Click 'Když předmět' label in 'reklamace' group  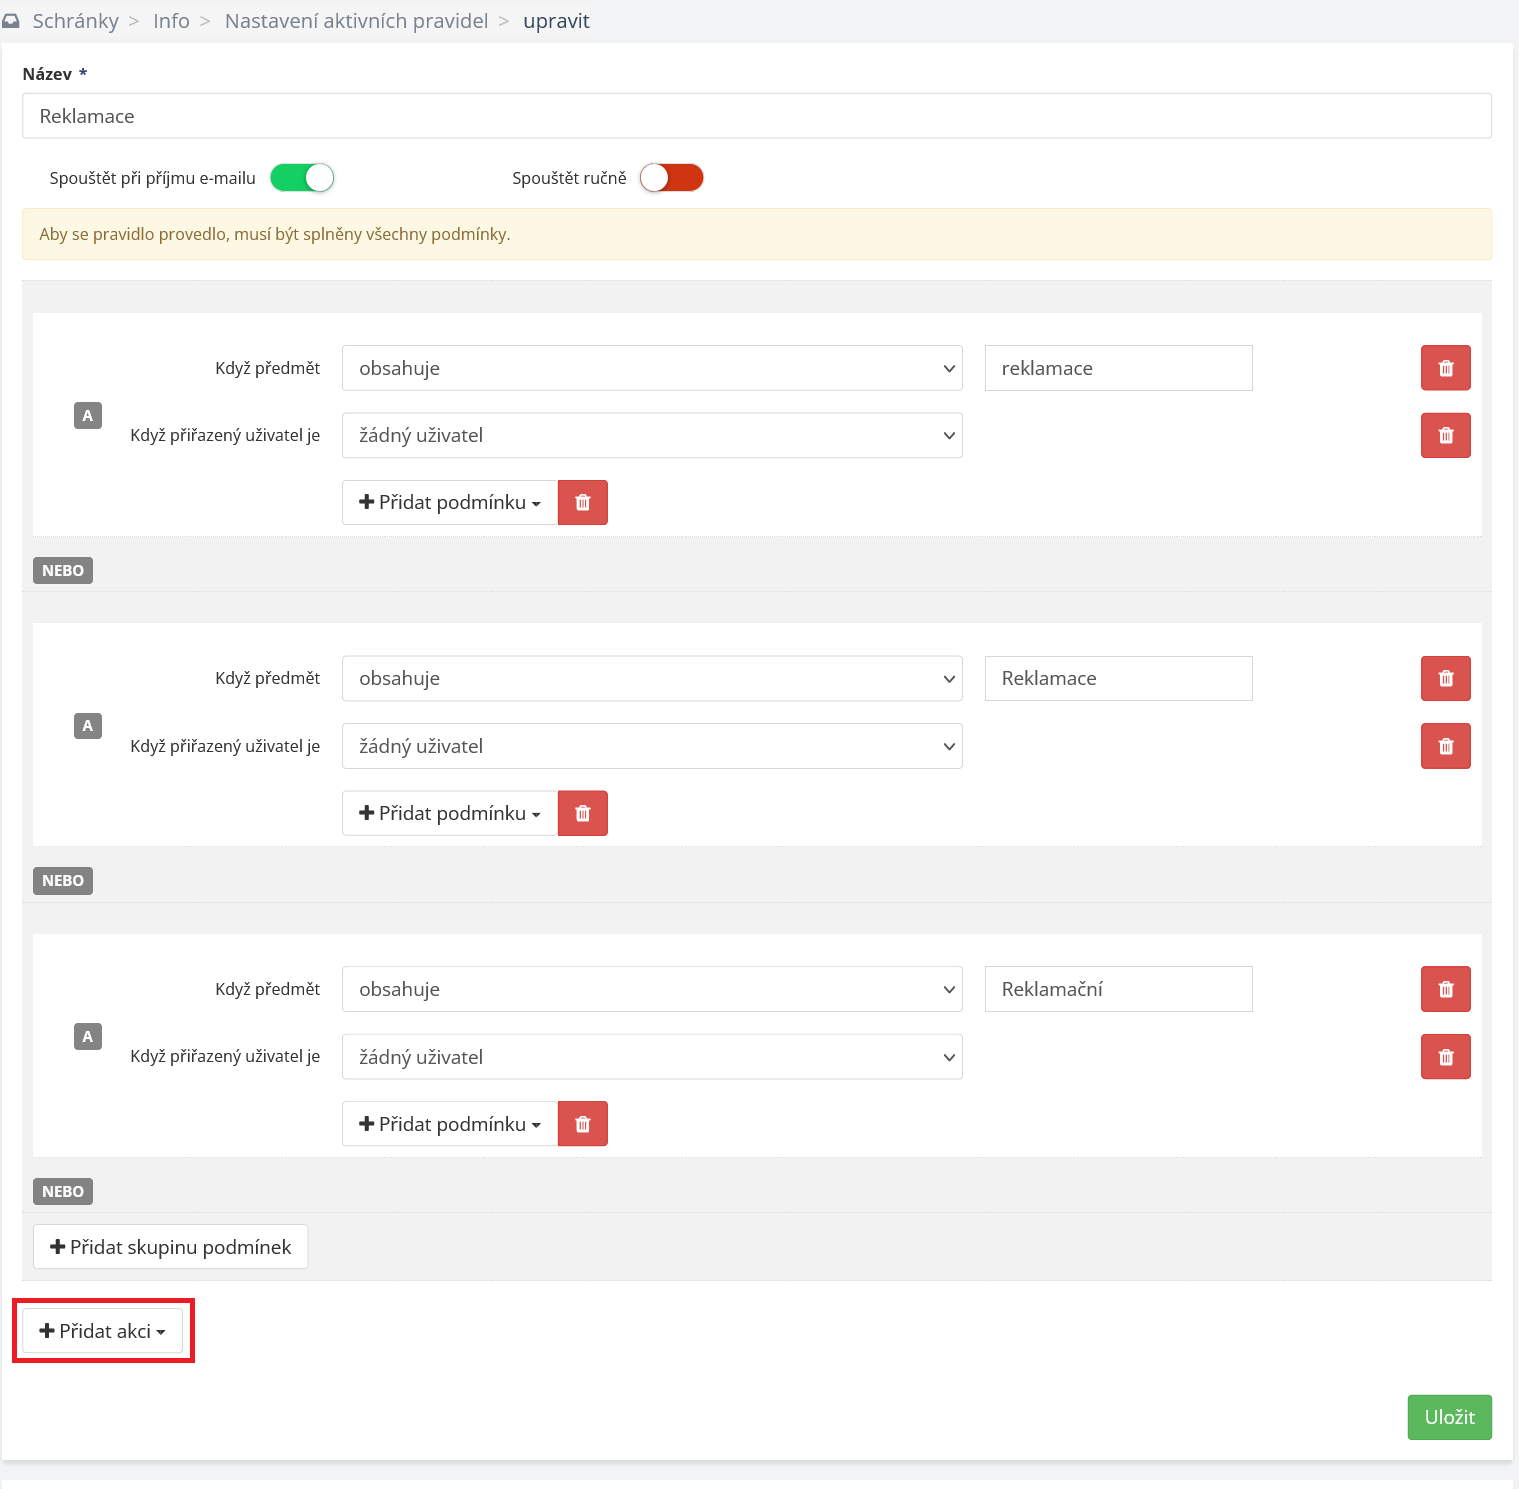267,368
